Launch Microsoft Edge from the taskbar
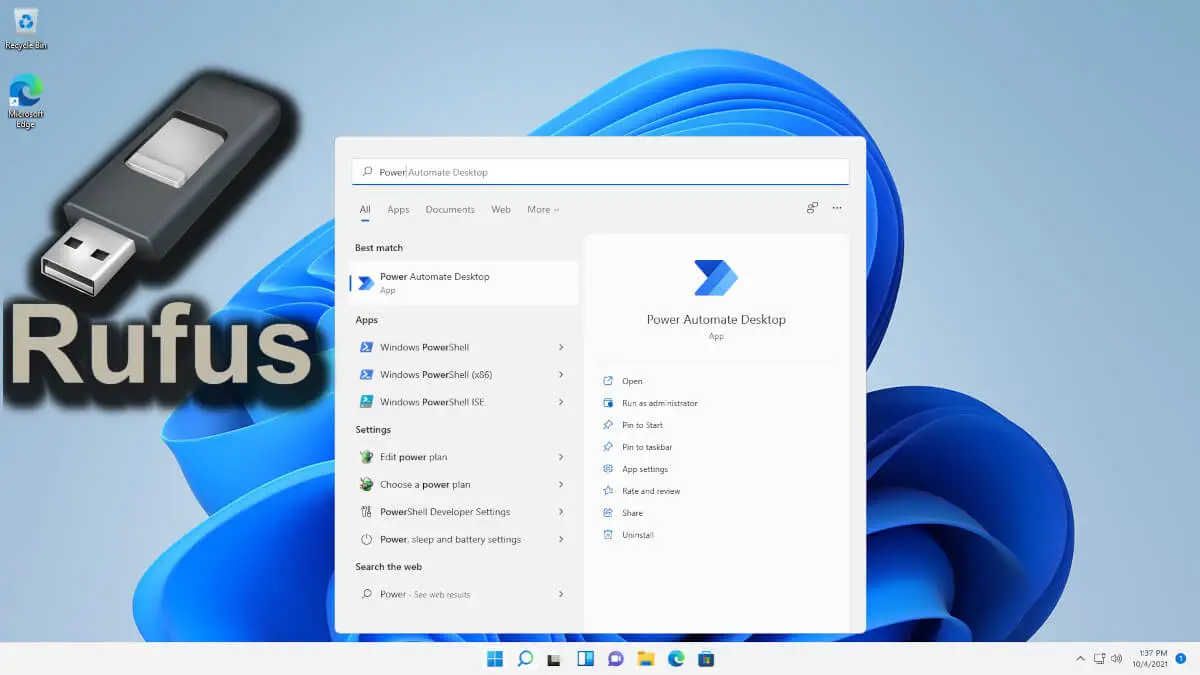 coord(675,659)
